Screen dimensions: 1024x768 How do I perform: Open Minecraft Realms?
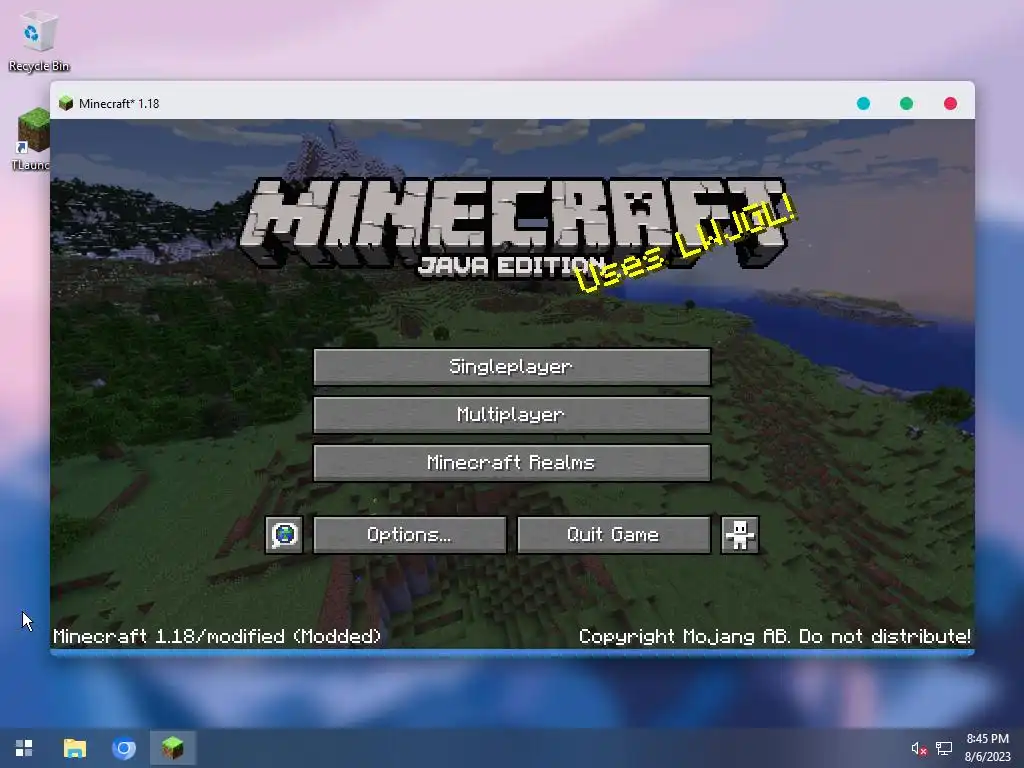click(512, 463)
